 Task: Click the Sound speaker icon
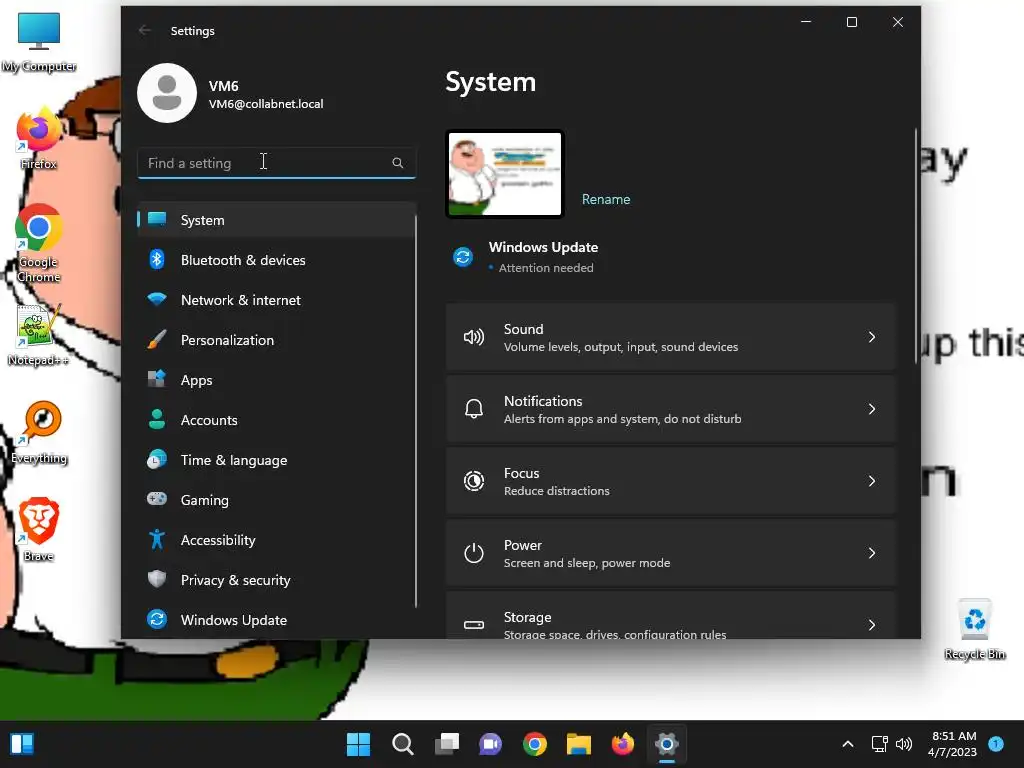click(x=474, y=337)
